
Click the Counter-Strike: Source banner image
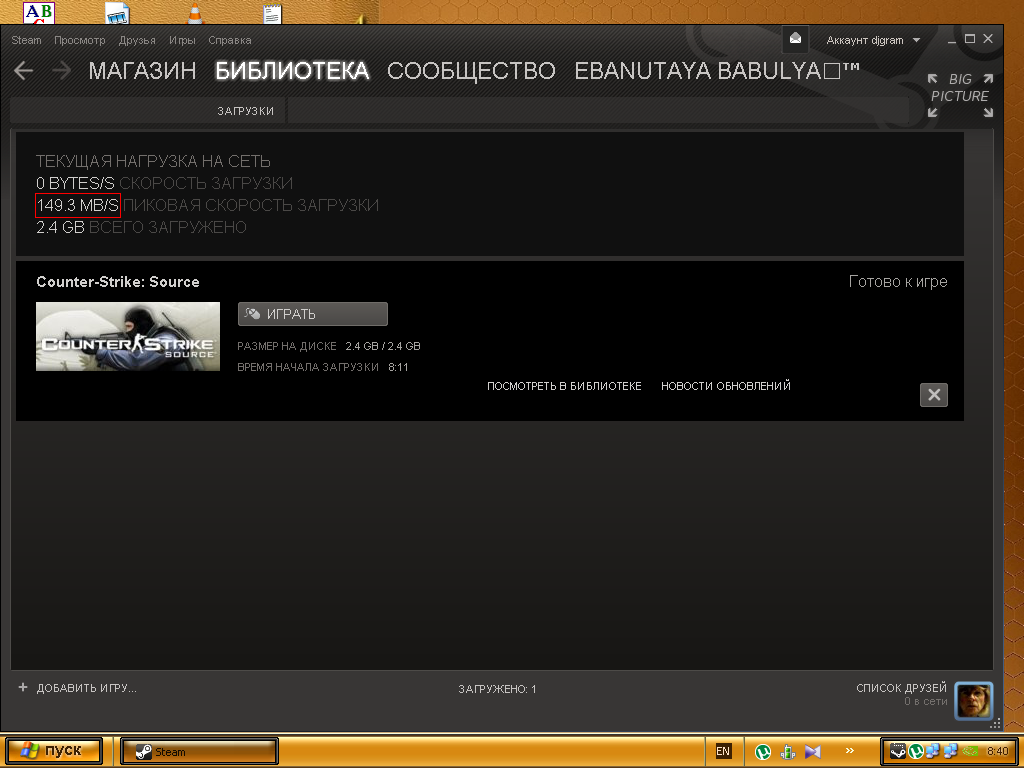(128, 336)
